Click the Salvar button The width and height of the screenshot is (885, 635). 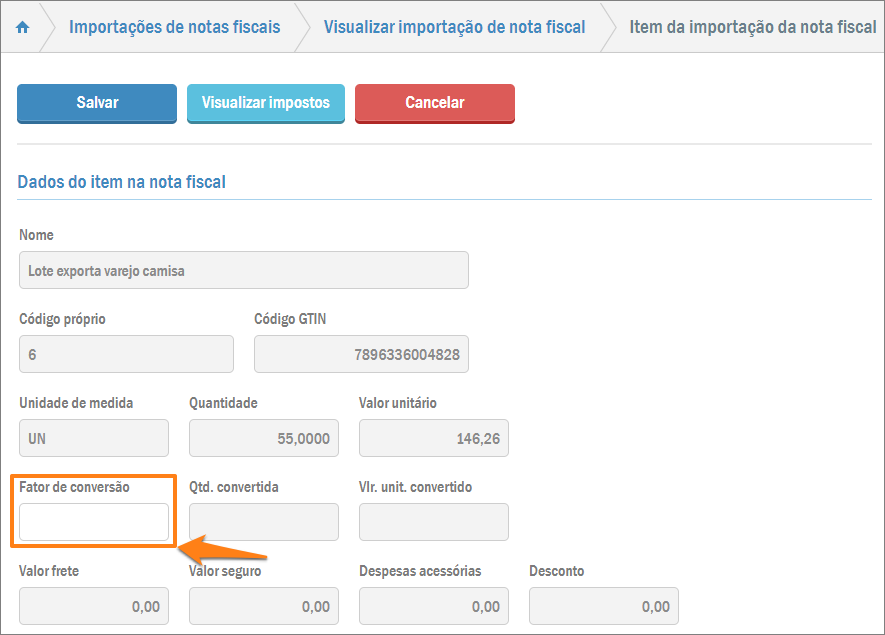(x=97, y=103)
